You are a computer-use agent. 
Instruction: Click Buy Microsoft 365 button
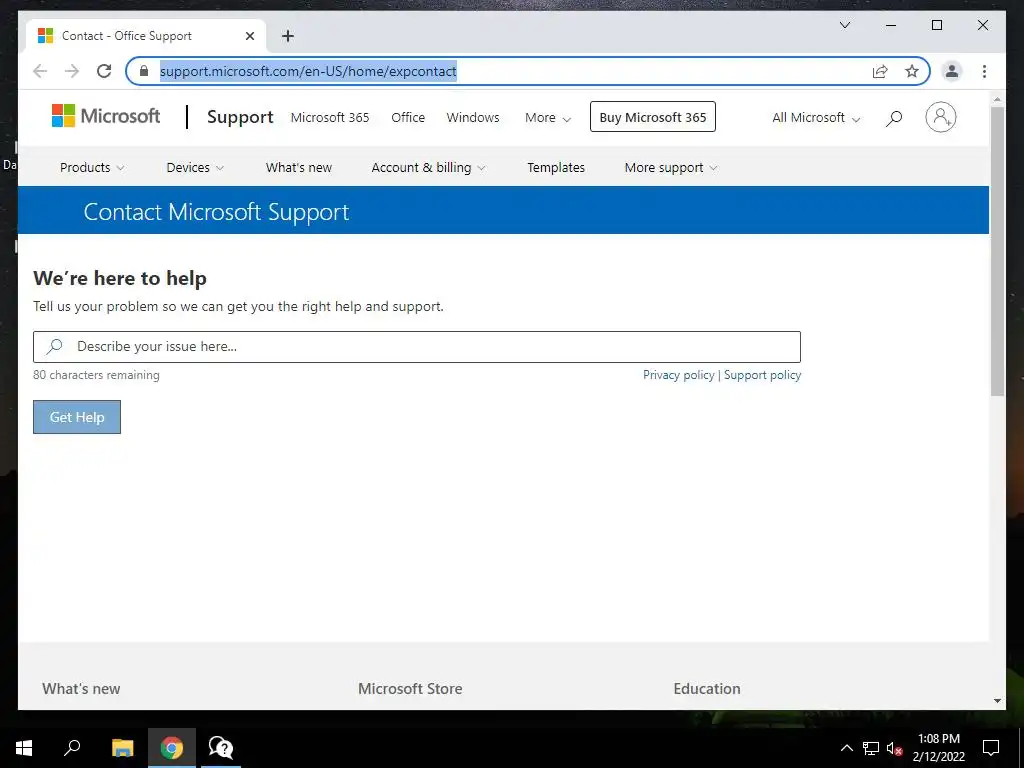pyautogui.click(x=652, y=117)
